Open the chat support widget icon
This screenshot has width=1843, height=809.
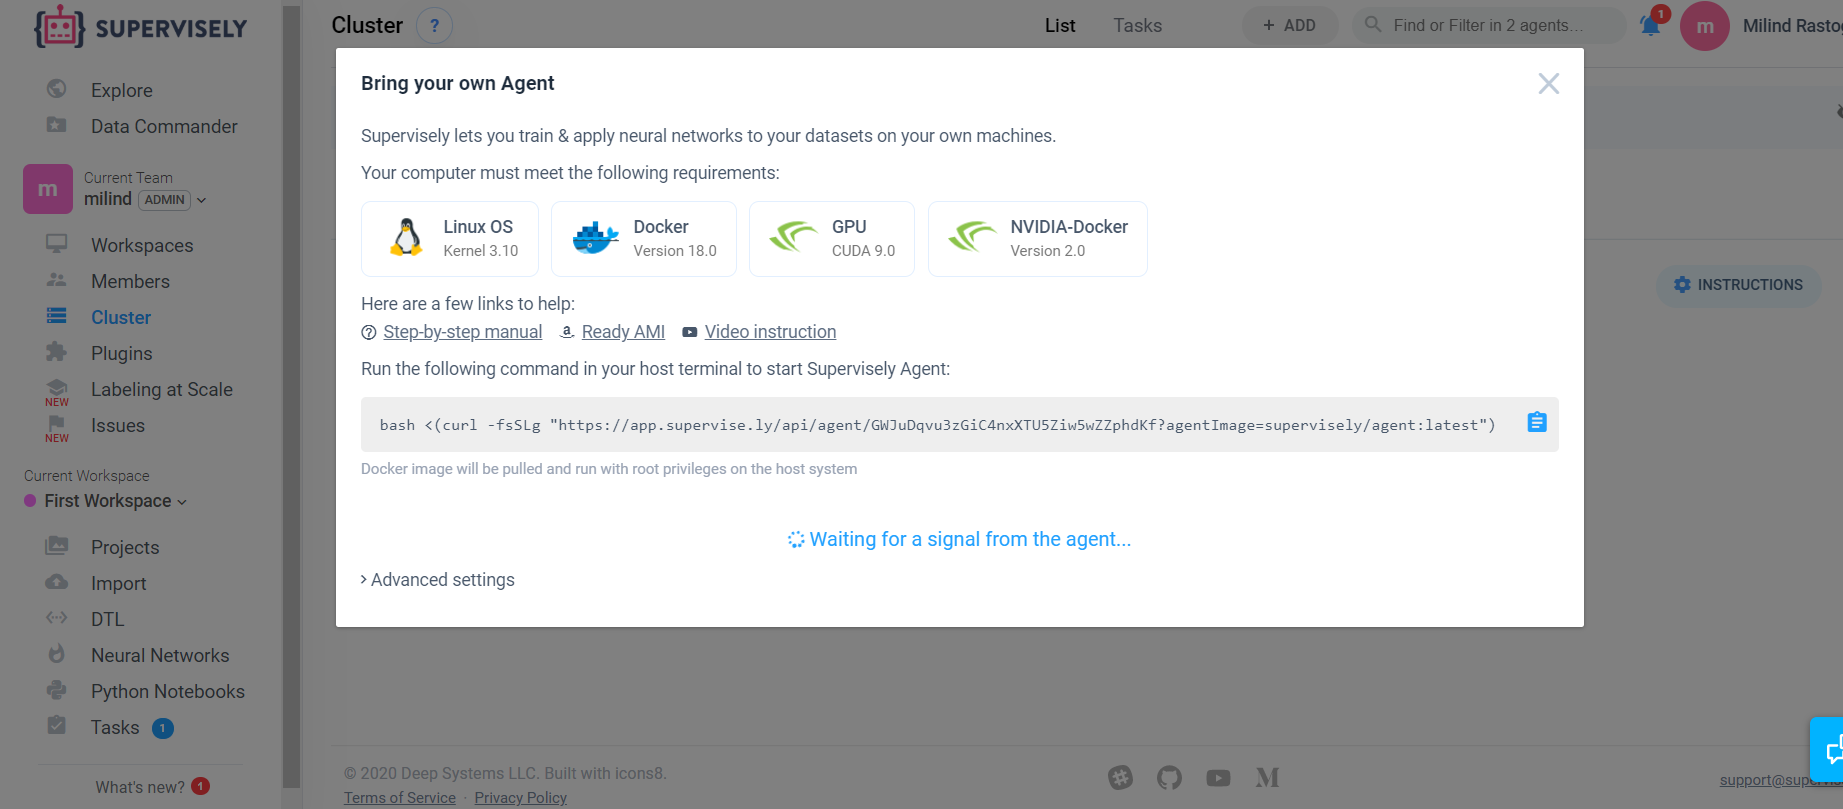pos(1830,749)
